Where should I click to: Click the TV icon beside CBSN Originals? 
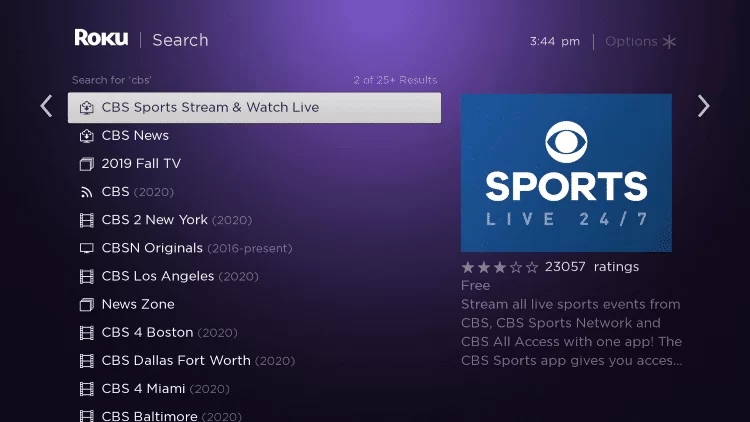87,248
